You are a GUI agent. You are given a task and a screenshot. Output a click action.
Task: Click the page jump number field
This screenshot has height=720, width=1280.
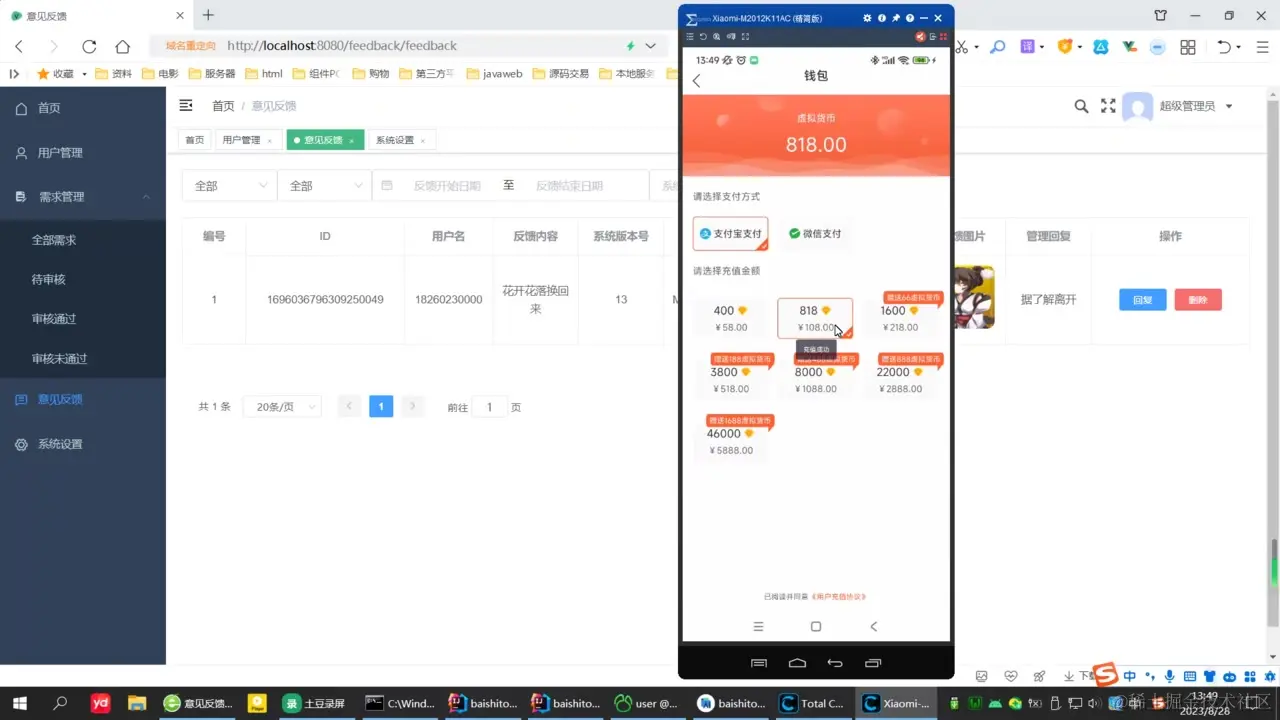[489, 407]
